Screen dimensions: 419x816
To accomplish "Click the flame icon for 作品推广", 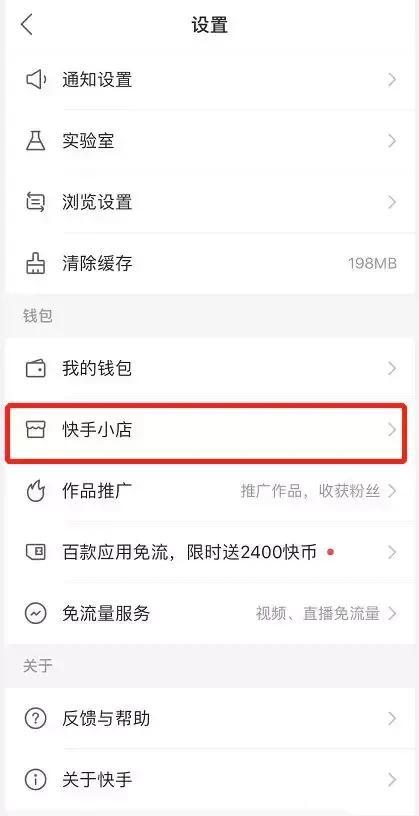I will click(36, 491).
